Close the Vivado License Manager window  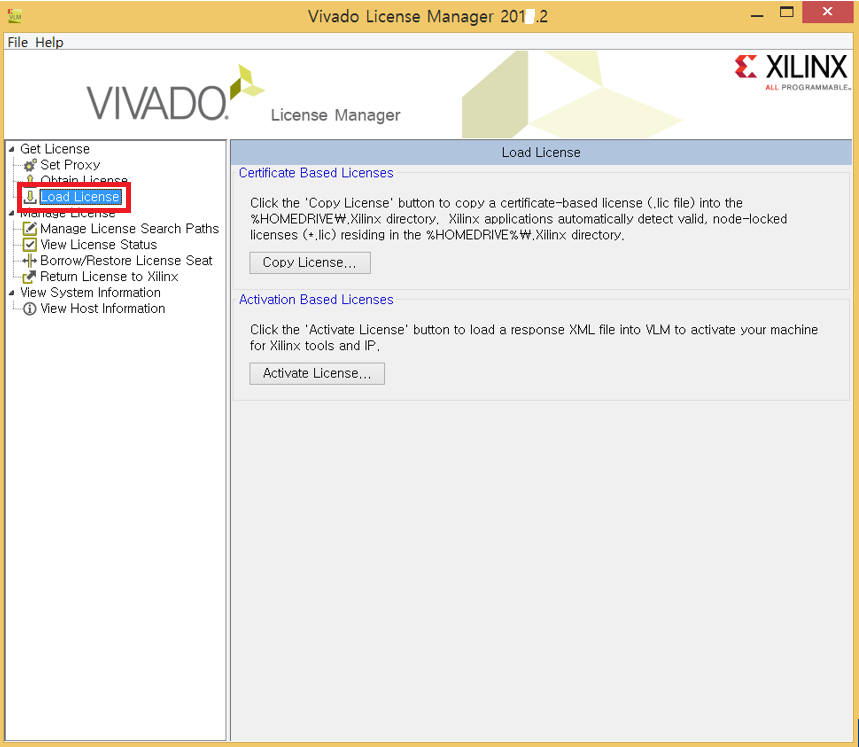point(827,12)
